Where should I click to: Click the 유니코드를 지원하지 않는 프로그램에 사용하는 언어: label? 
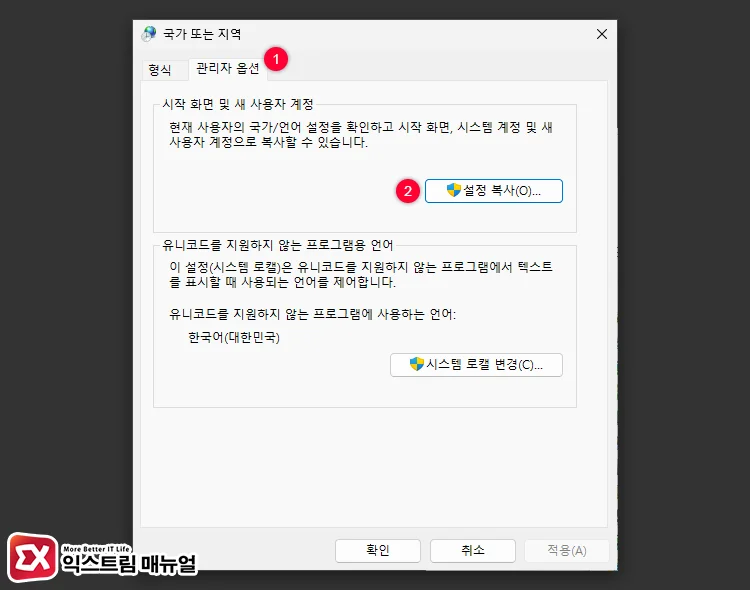pyautogui.click(x=312, y=314)
